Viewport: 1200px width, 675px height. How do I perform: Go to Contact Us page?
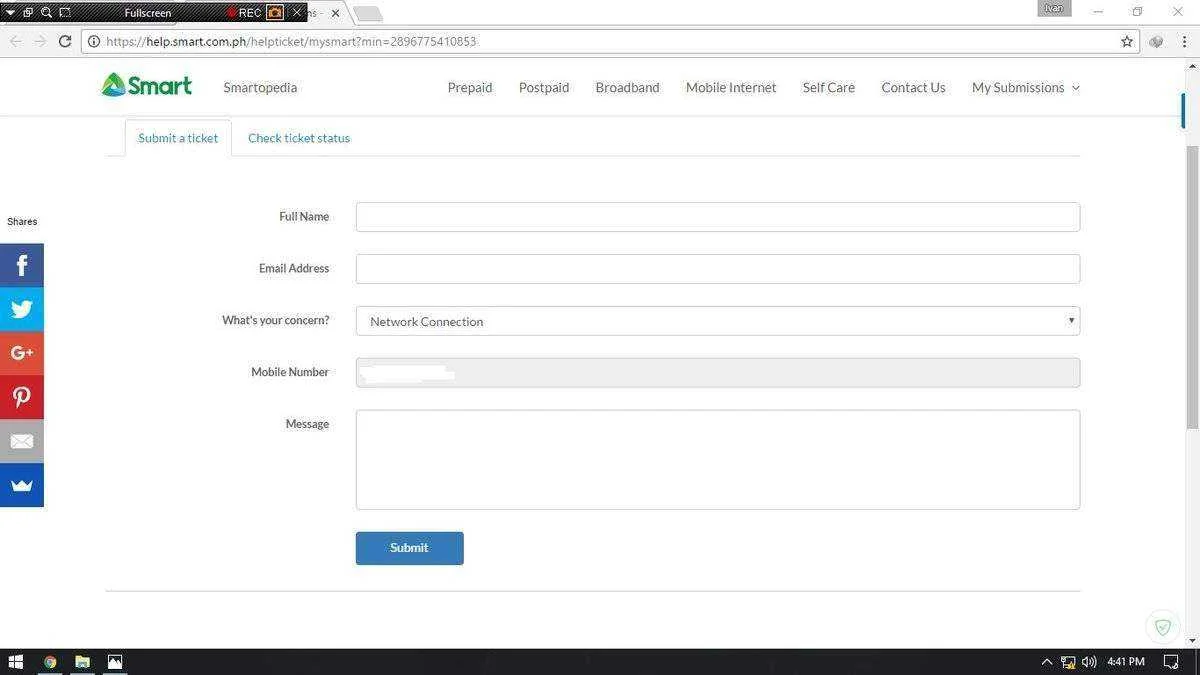(913, 87)
